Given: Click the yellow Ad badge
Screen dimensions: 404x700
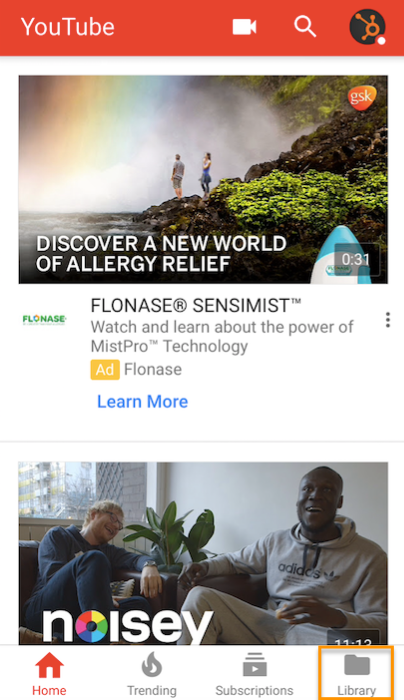Looking at the screenshot, I should point(105,370).
